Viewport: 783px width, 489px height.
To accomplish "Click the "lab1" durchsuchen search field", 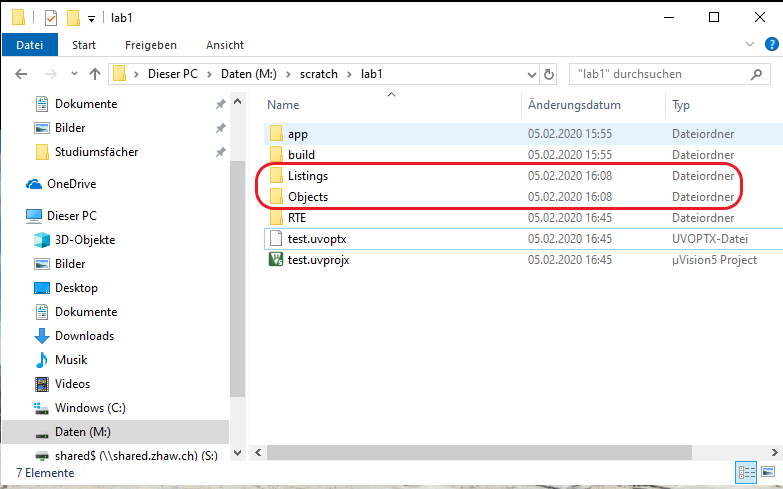I will pos(665,74).
